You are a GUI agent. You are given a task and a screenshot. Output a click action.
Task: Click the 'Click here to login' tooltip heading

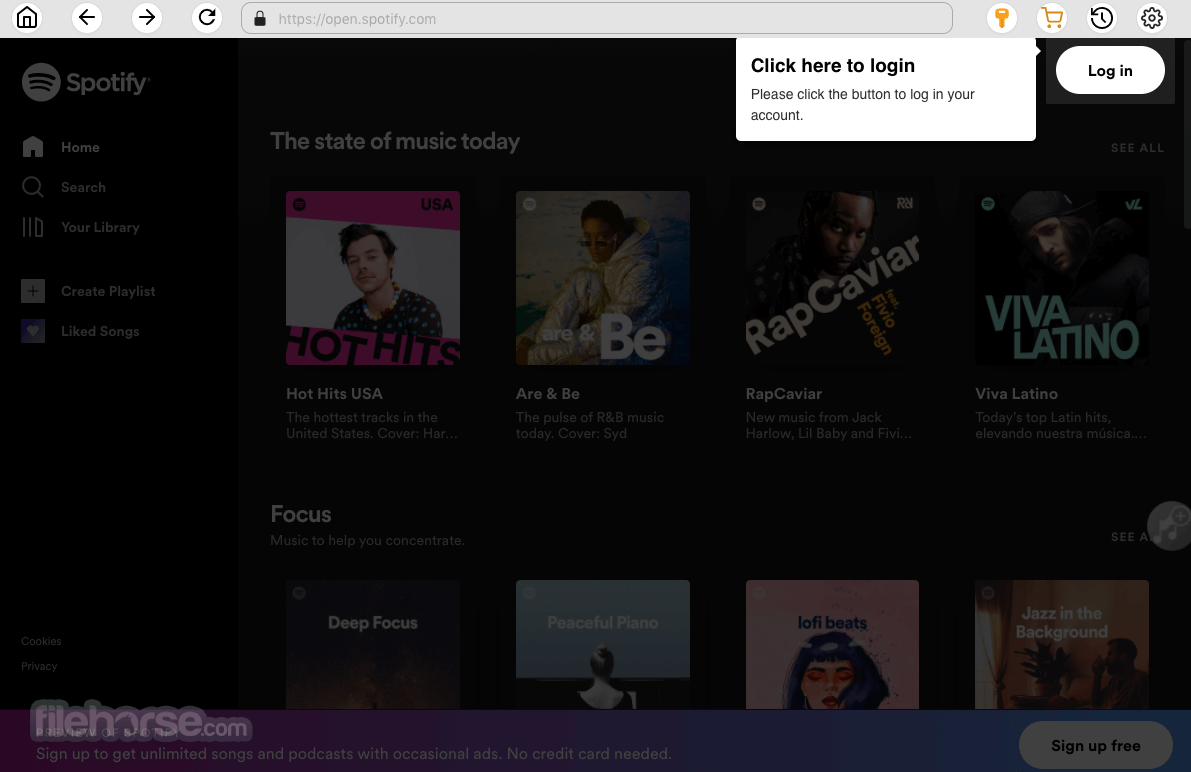[832, 65]
